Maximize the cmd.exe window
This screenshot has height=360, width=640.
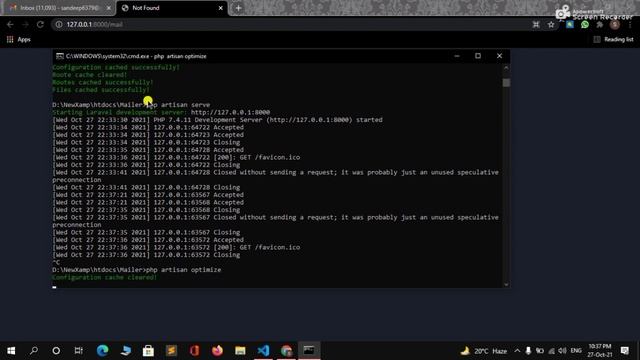click(x=478, y=56)
